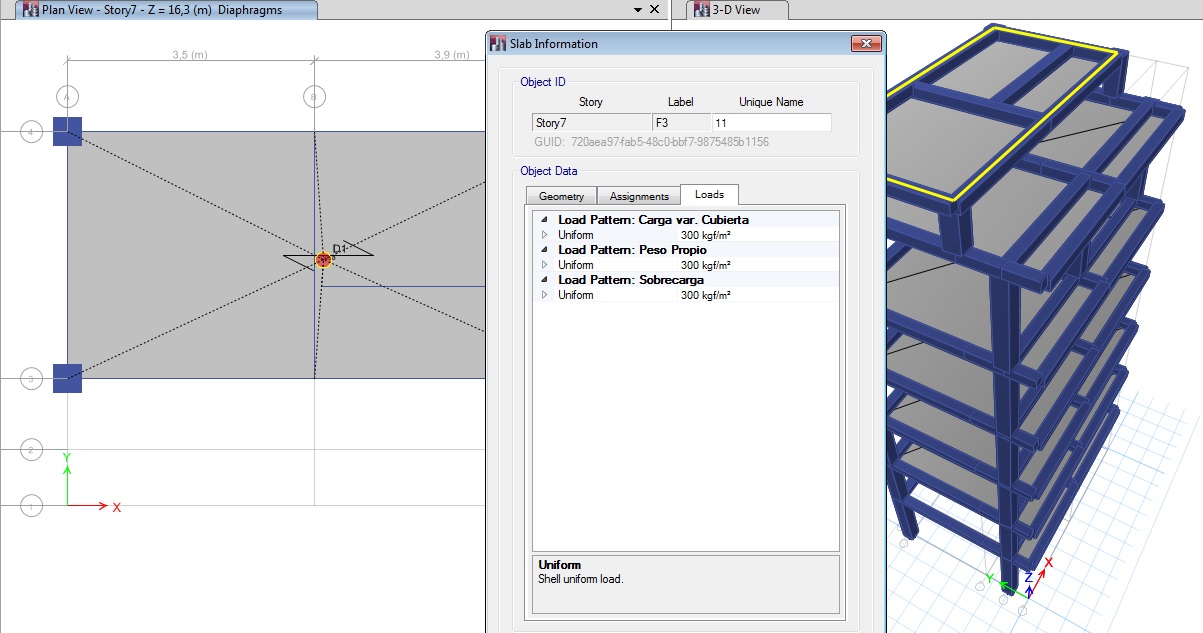The image size is (1203, 633).
Task: Click the Slab Information title bar icon
Action: (499, 44)
